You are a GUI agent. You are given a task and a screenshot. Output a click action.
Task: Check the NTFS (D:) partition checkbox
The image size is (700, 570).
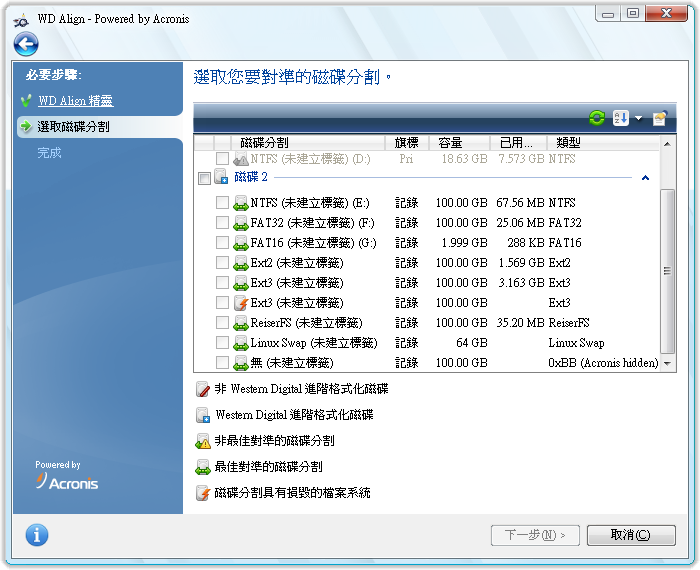[x=222, y=158]
